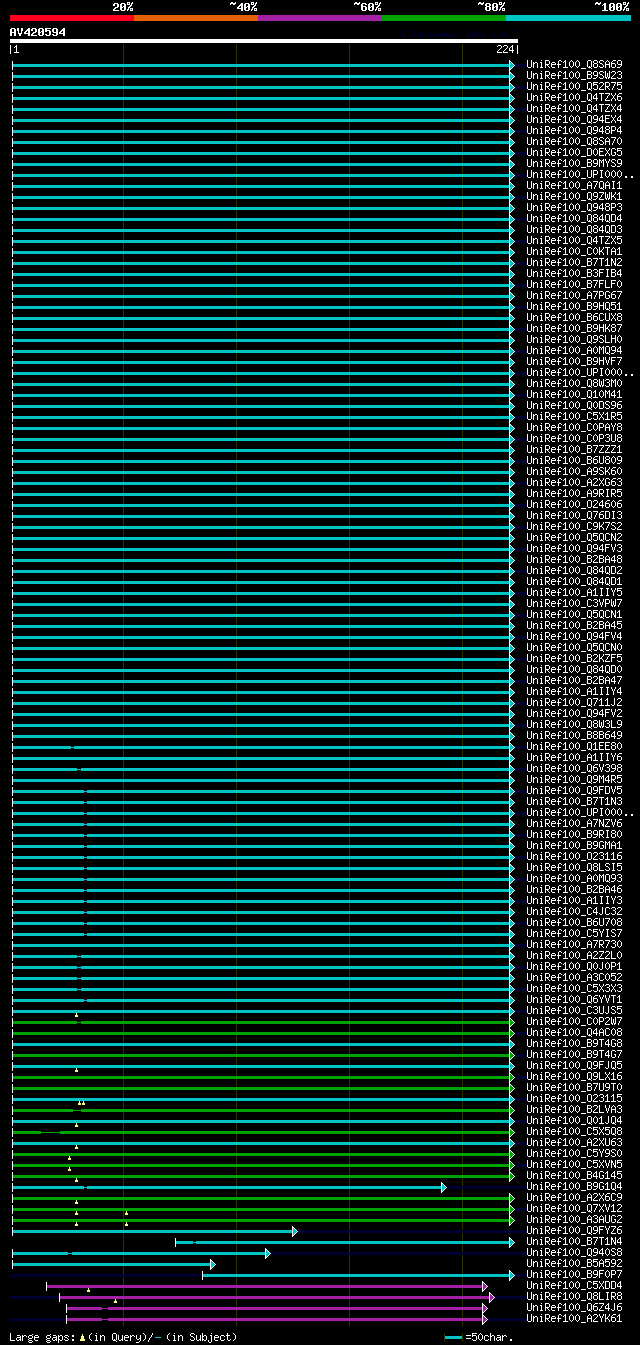Select the UniRef100_C0KTA1 label
The width and height of the screenshot is (640, 1345).
click(574, 251)
